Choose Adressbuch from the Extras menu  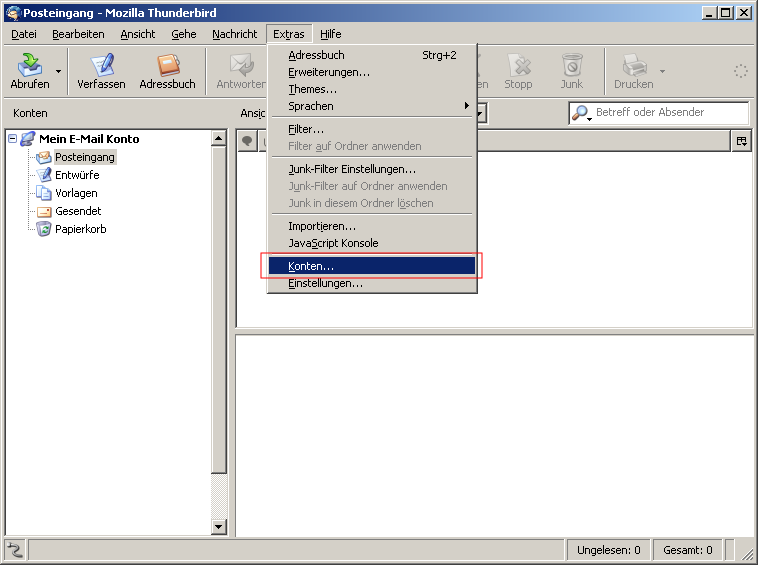click(372, 55)
